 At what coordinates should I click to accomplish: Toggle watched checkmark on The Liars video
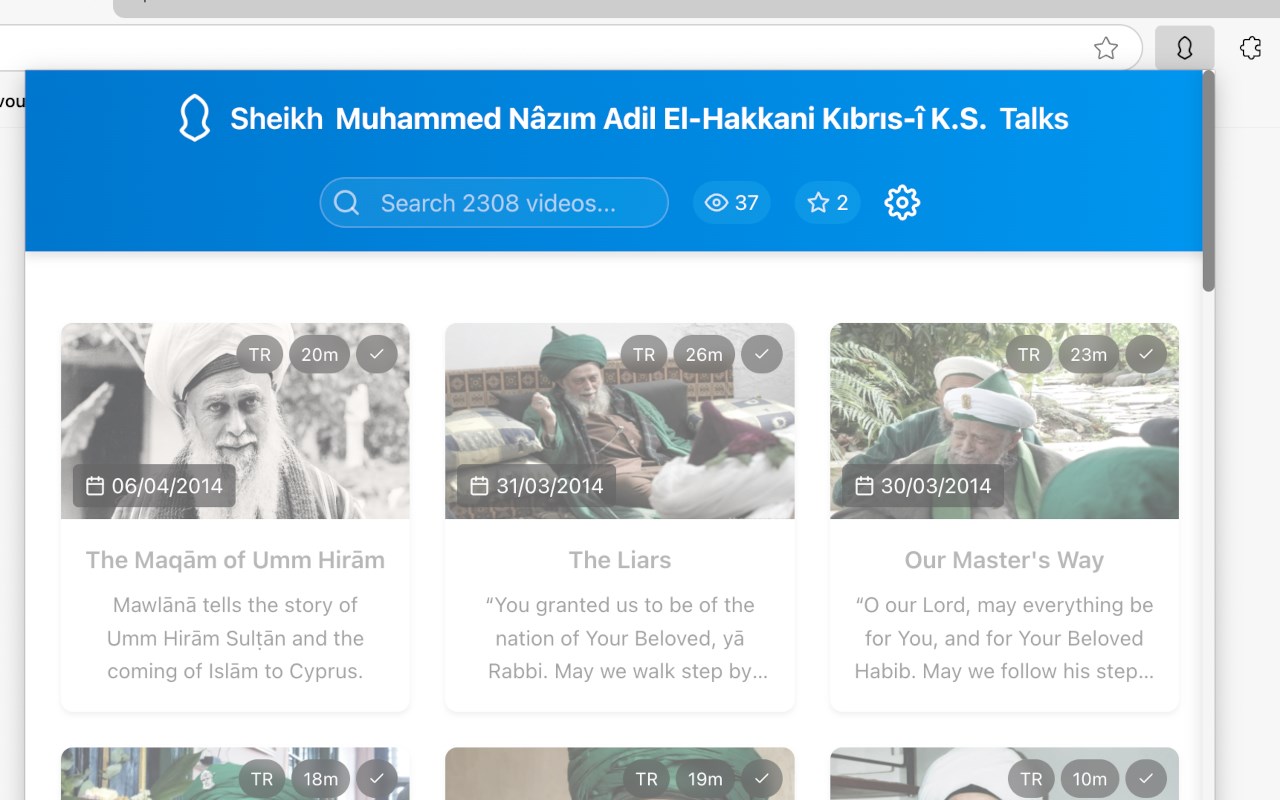(x=761, y=354)
